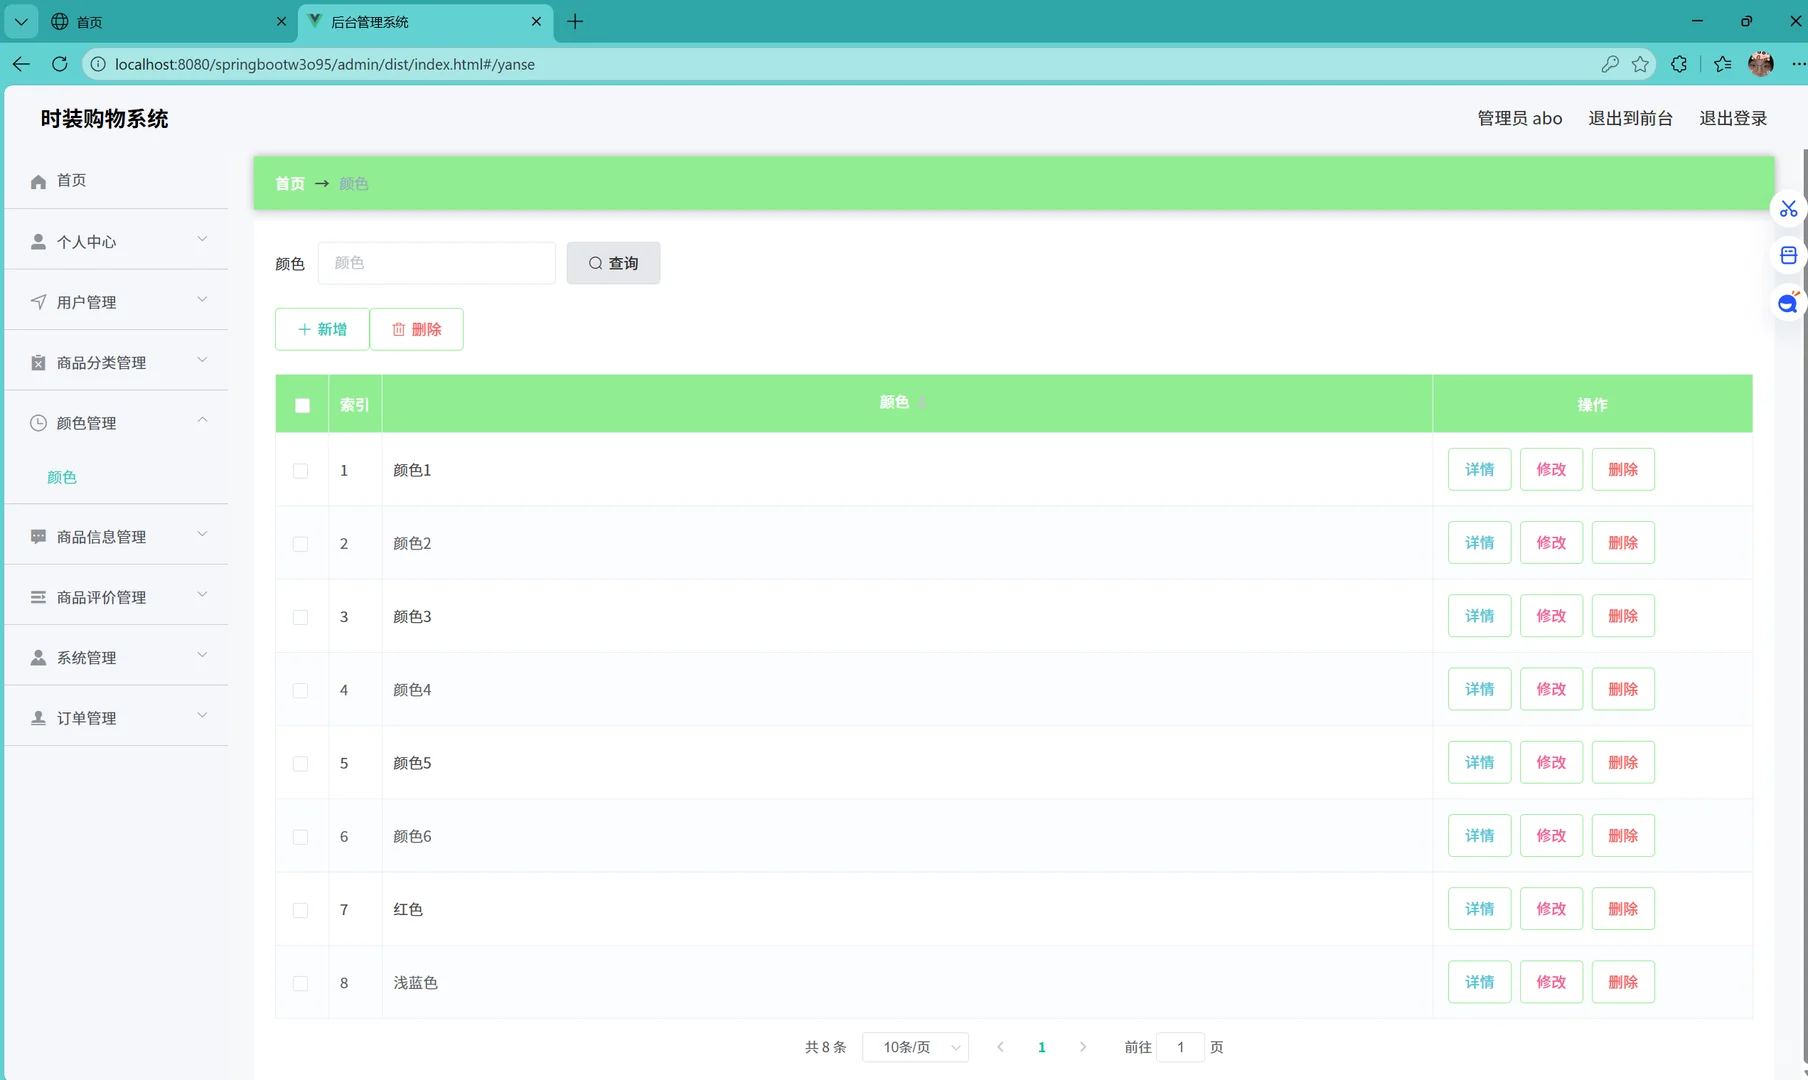Check the box for row 颜色3
The height and width of the screenshot is (1080, 1808).
pos(300,617)
